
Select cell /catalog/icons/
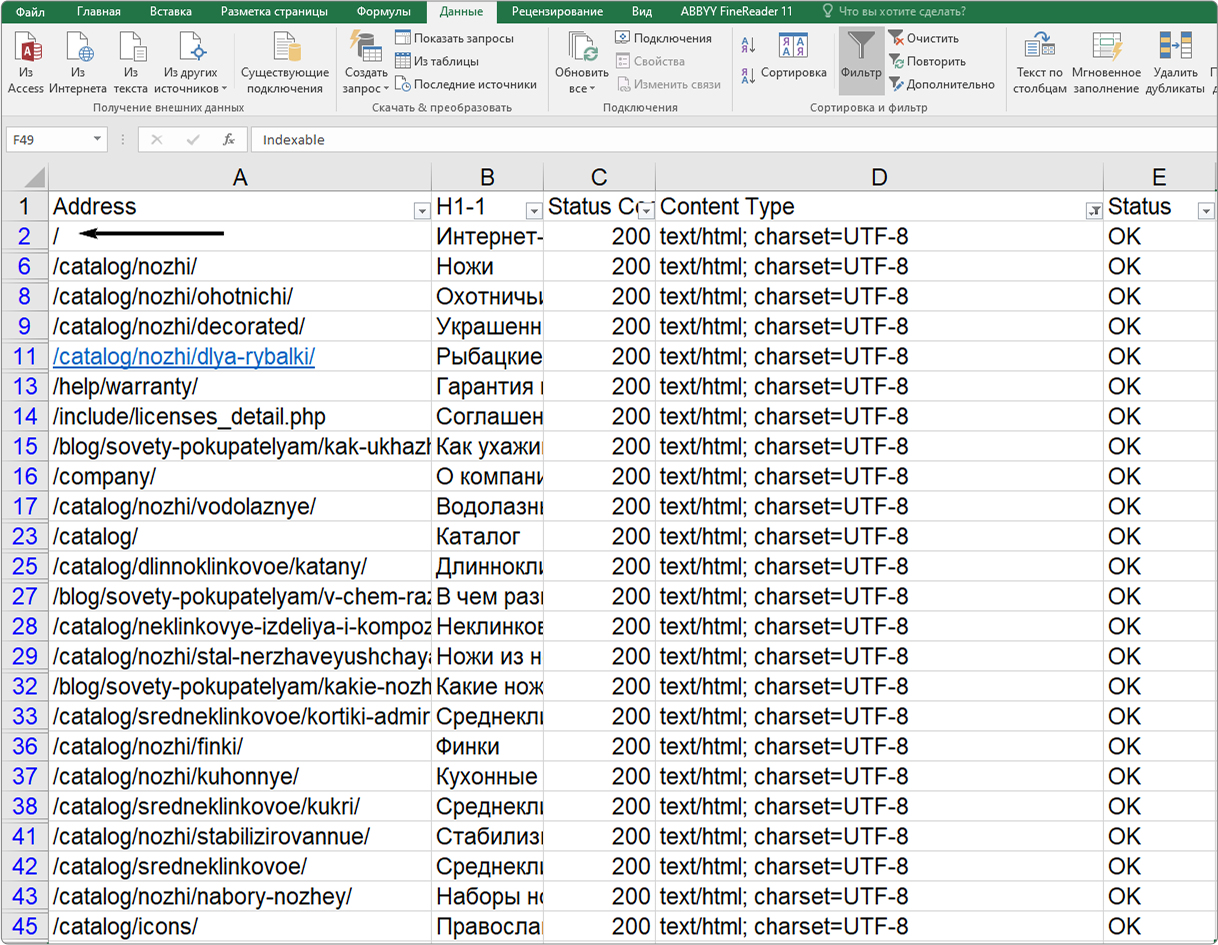point(240,926)
